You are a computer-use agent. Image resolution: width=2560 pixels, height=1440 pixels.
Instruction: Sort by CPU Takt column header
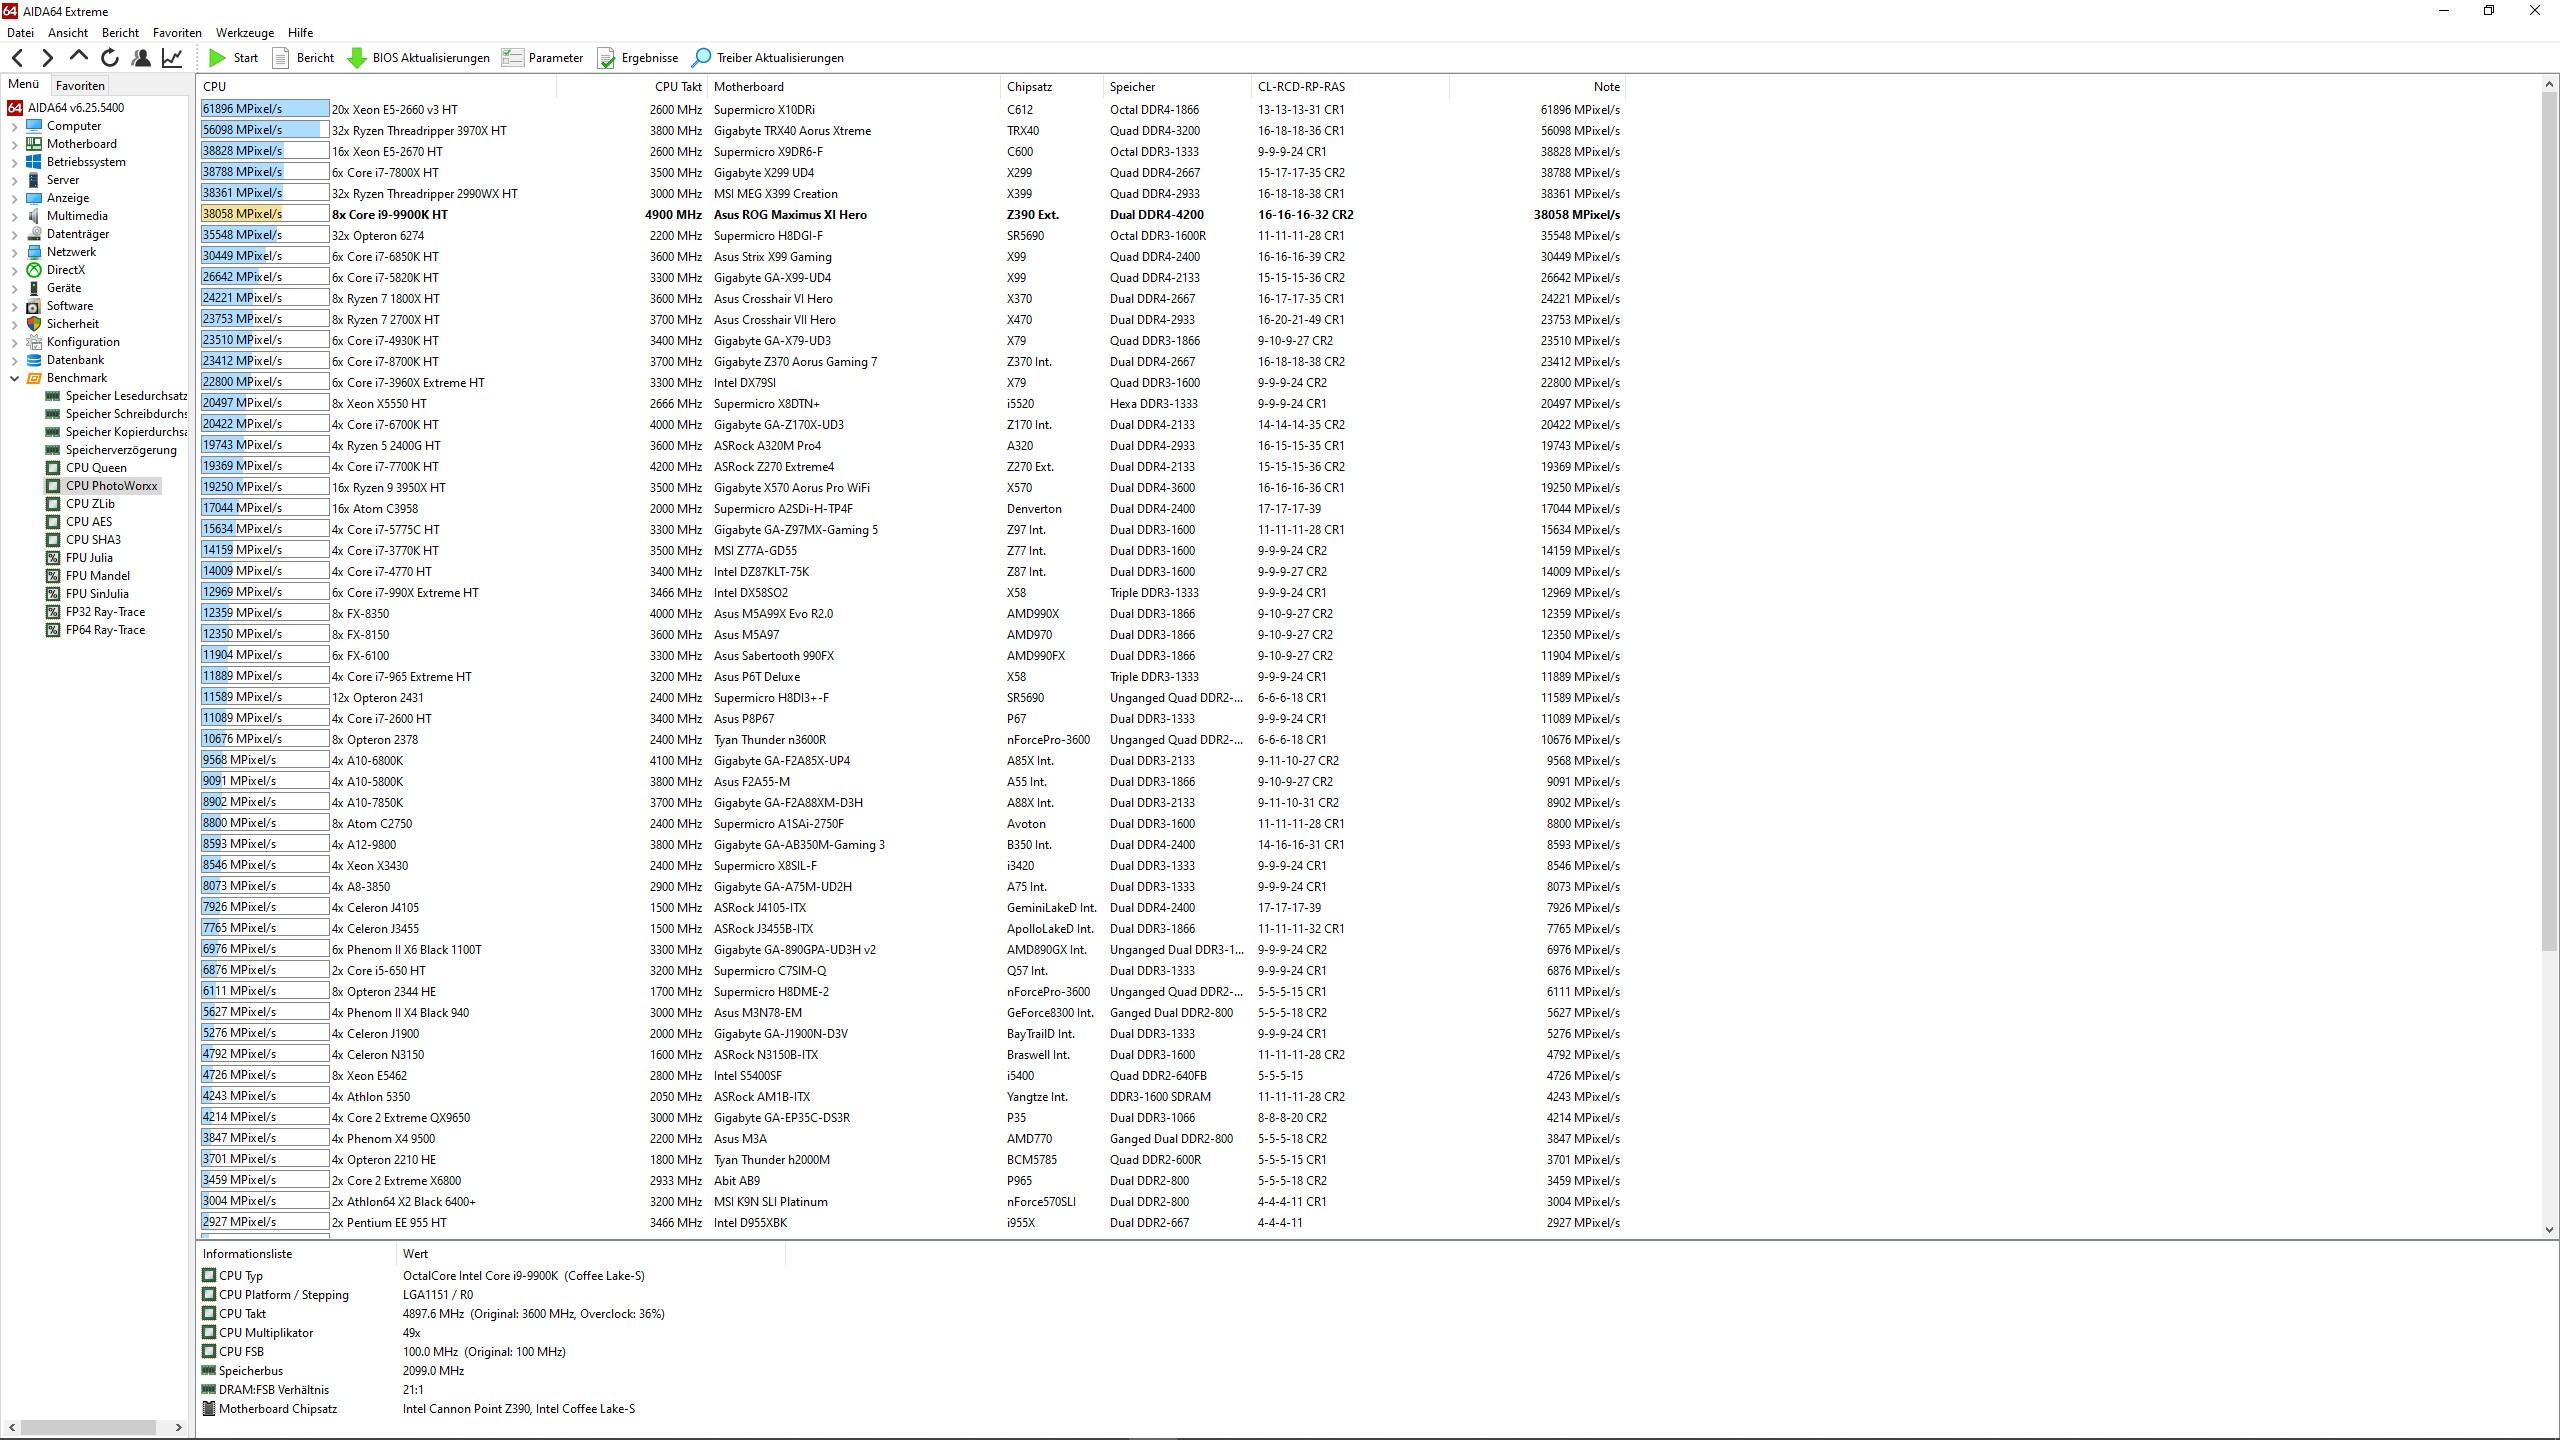point(632,87)
